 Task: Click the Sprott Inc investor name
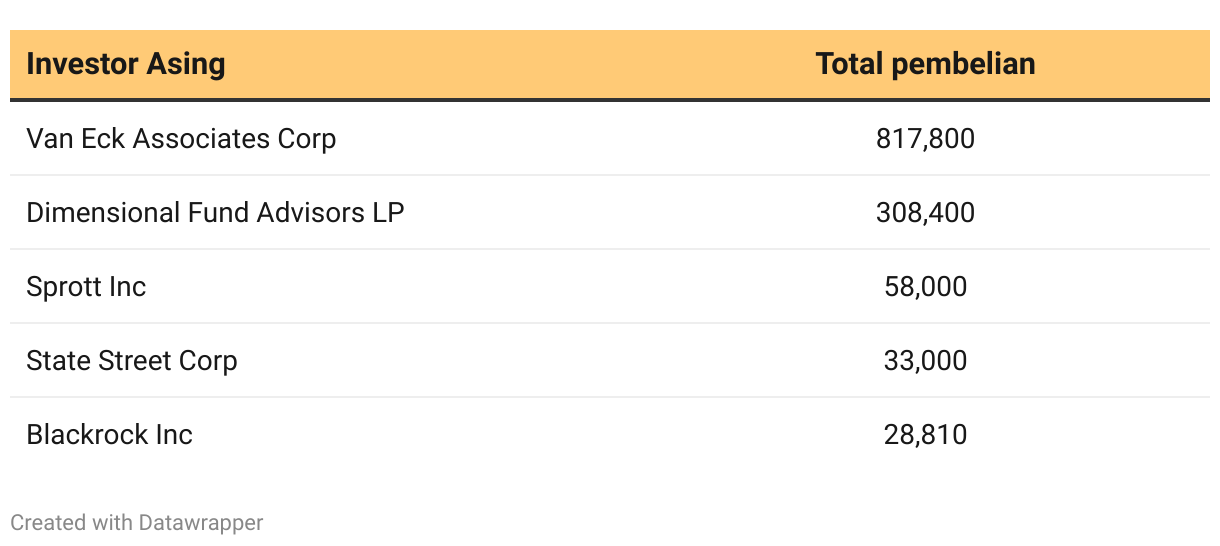[86, 287]
